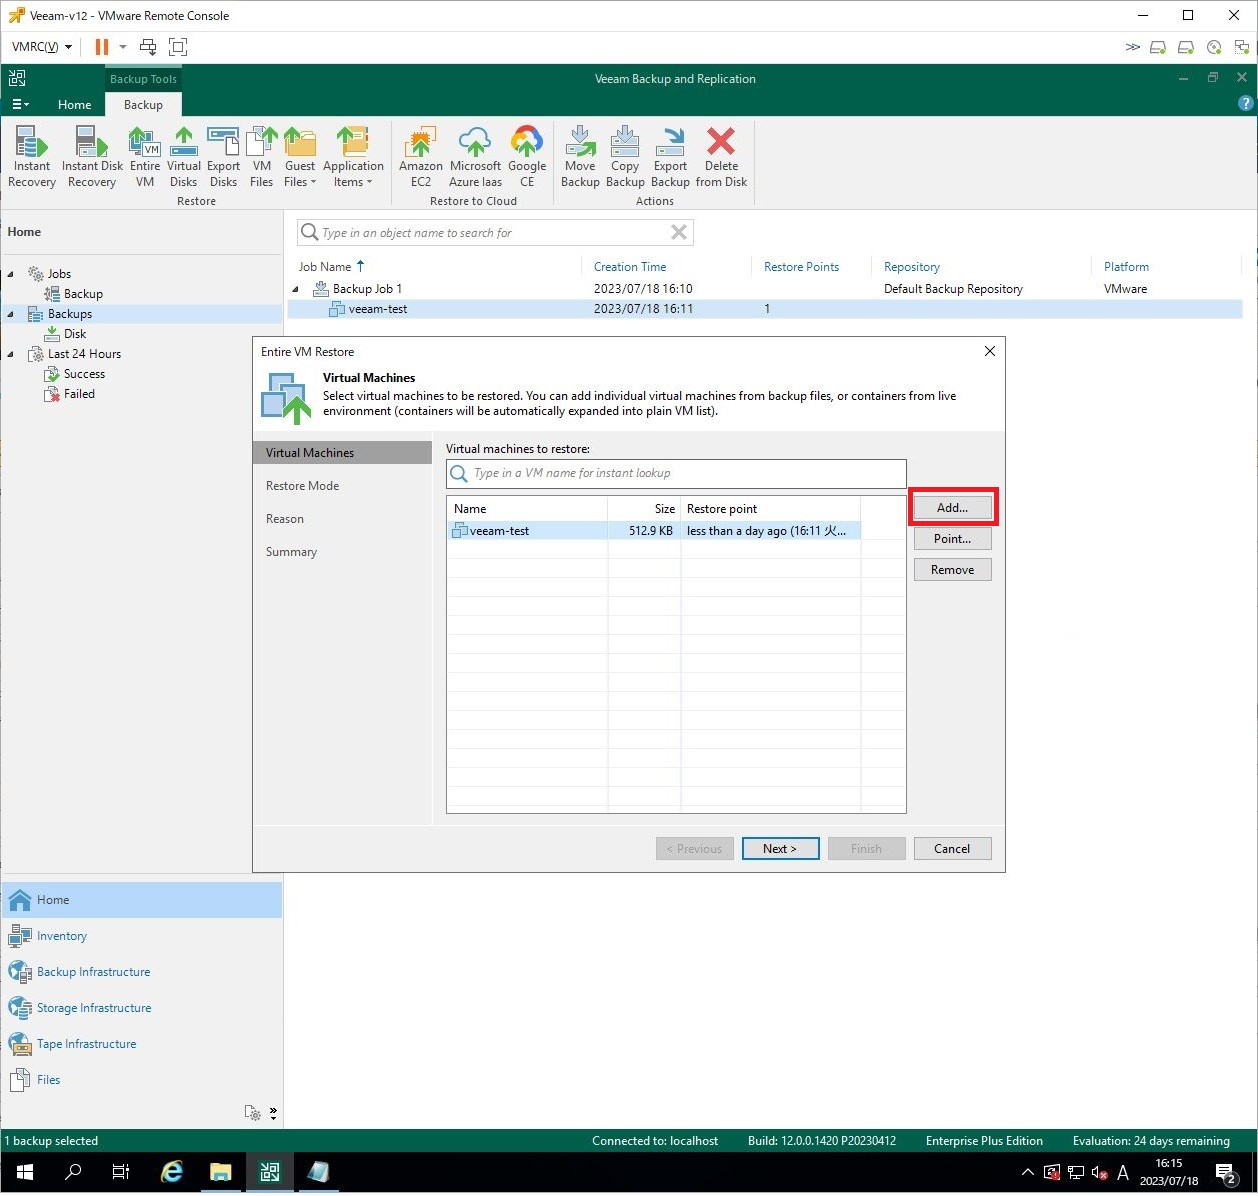Viewport: 1258px width, 1196px height.
Task: Select Backup under Jobs tree
Action: coord(83,294)
